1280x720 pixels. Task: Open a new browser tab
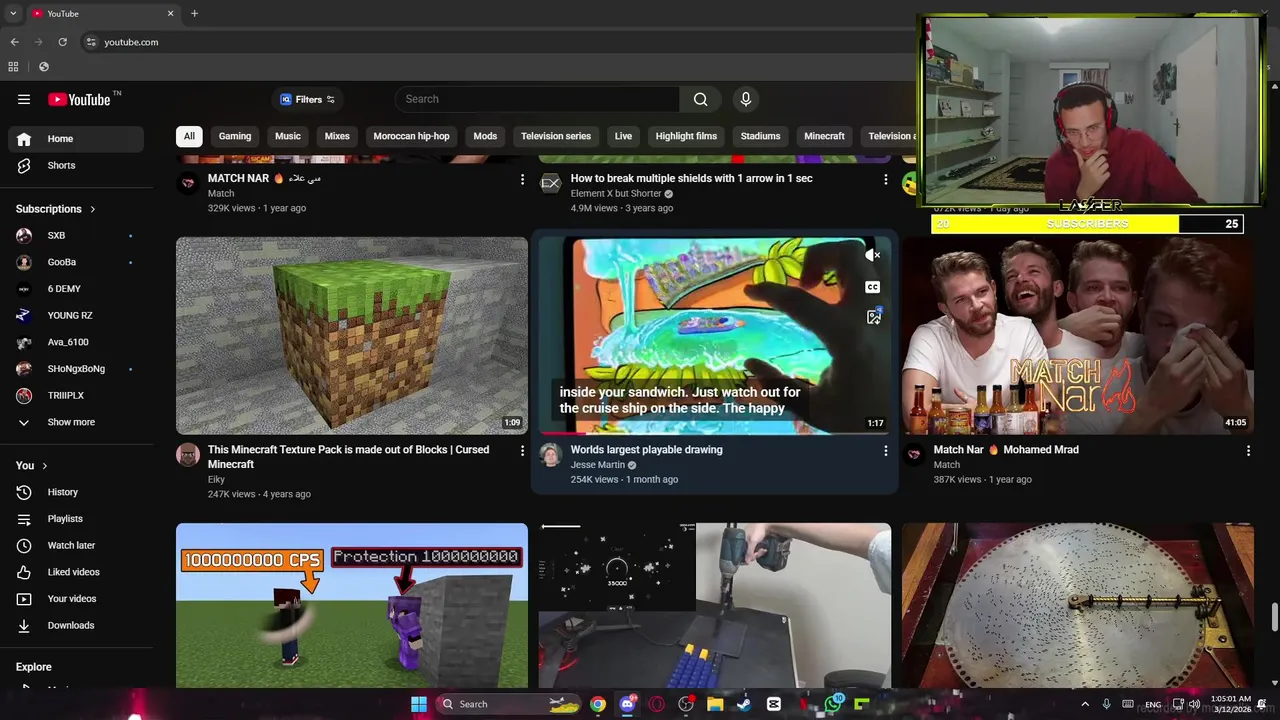(194, 13)
